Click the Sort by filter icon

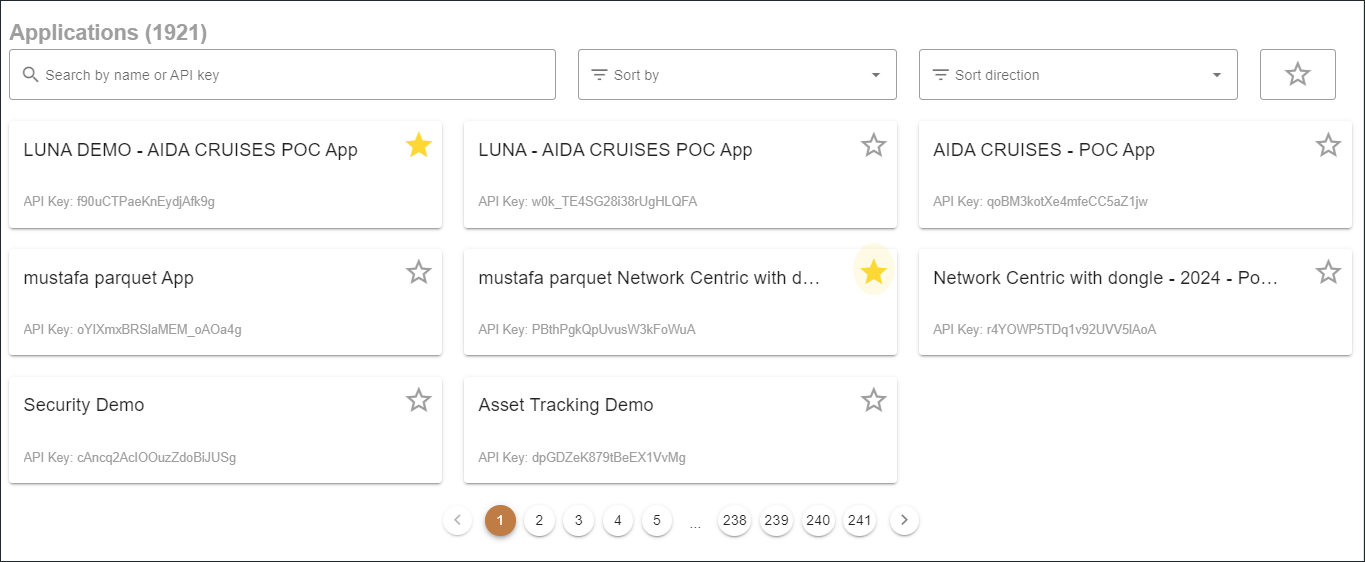point(599,75)
